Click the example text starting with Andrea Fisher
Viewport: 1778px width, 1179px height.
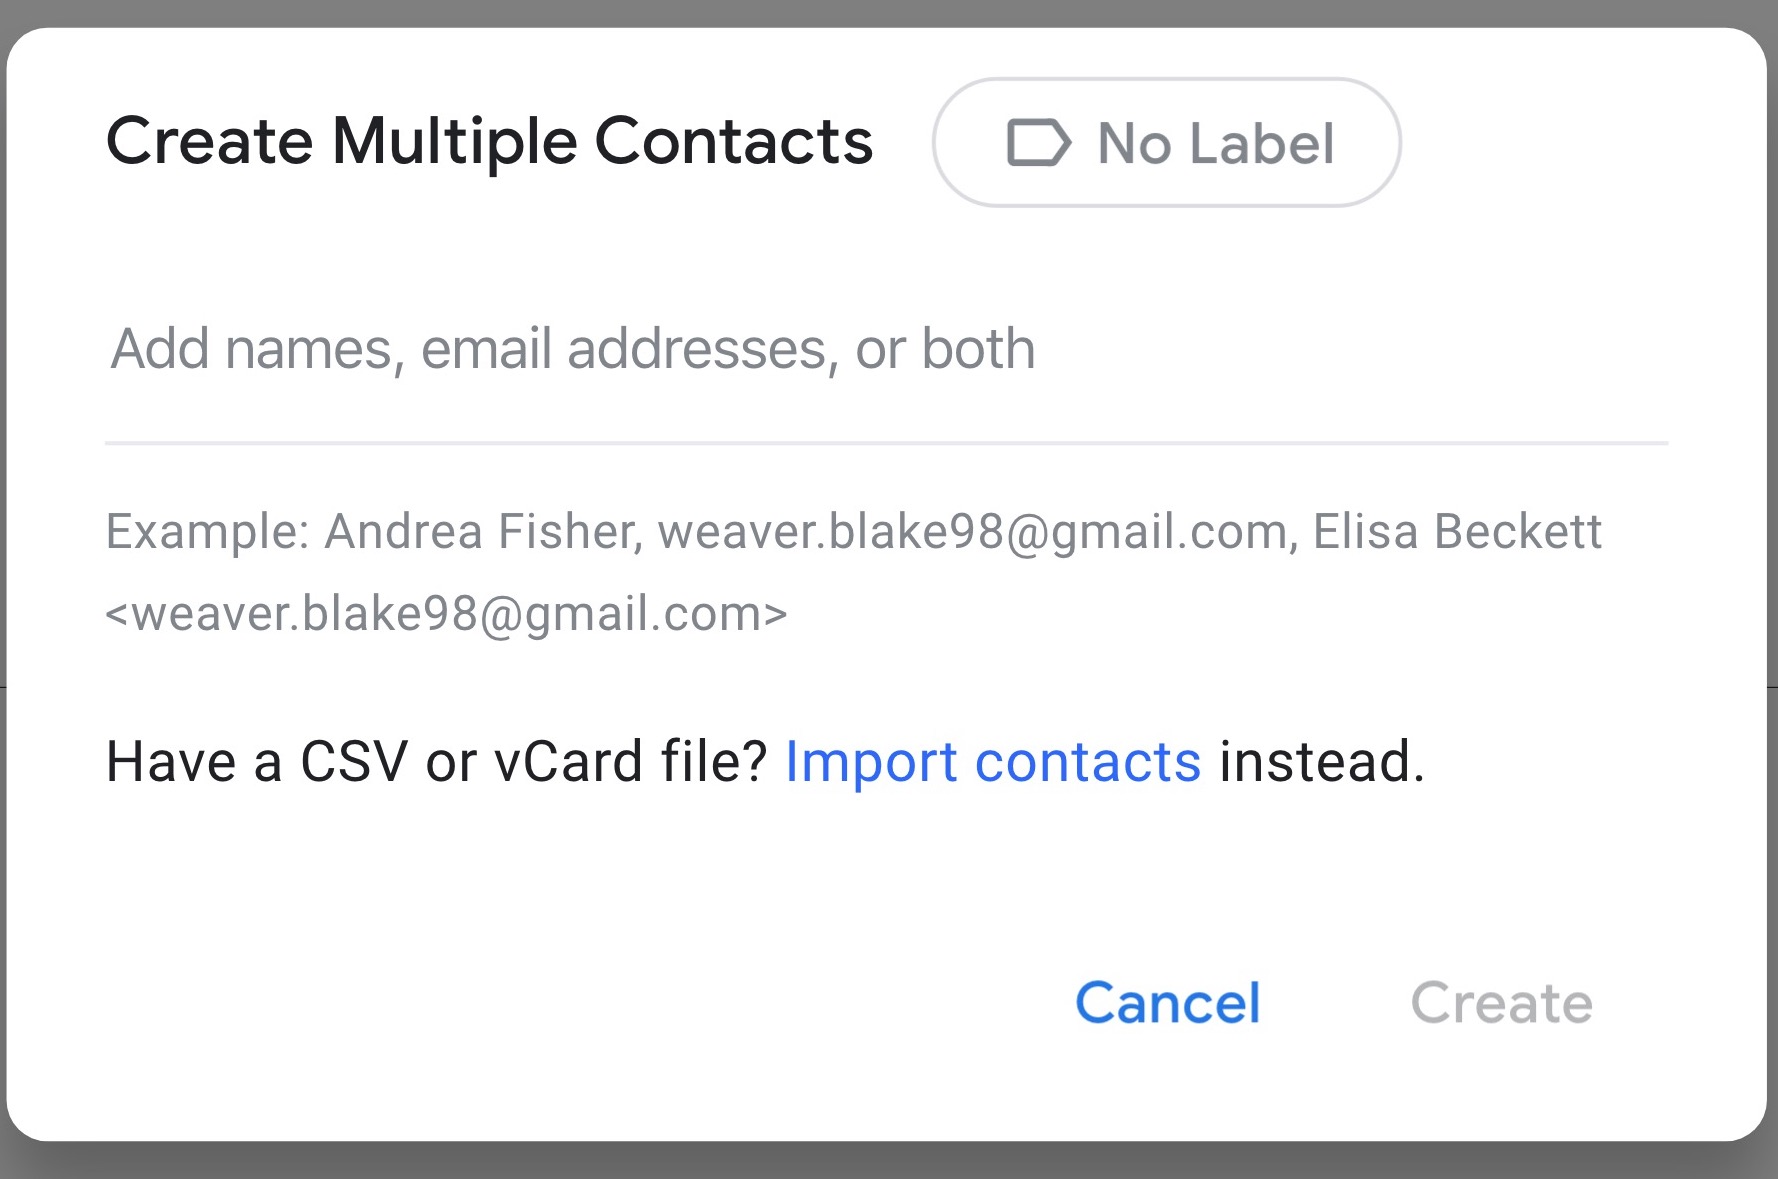coord(854,572)
